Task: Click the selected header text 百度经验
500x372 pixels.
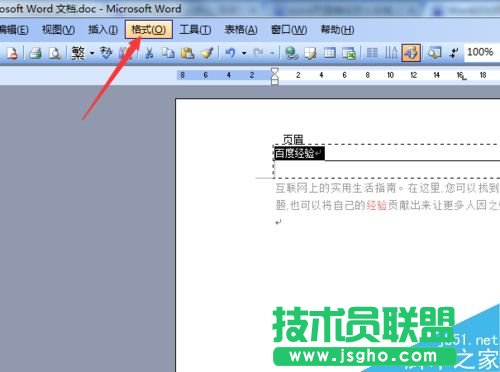Action: pos(294,153)
